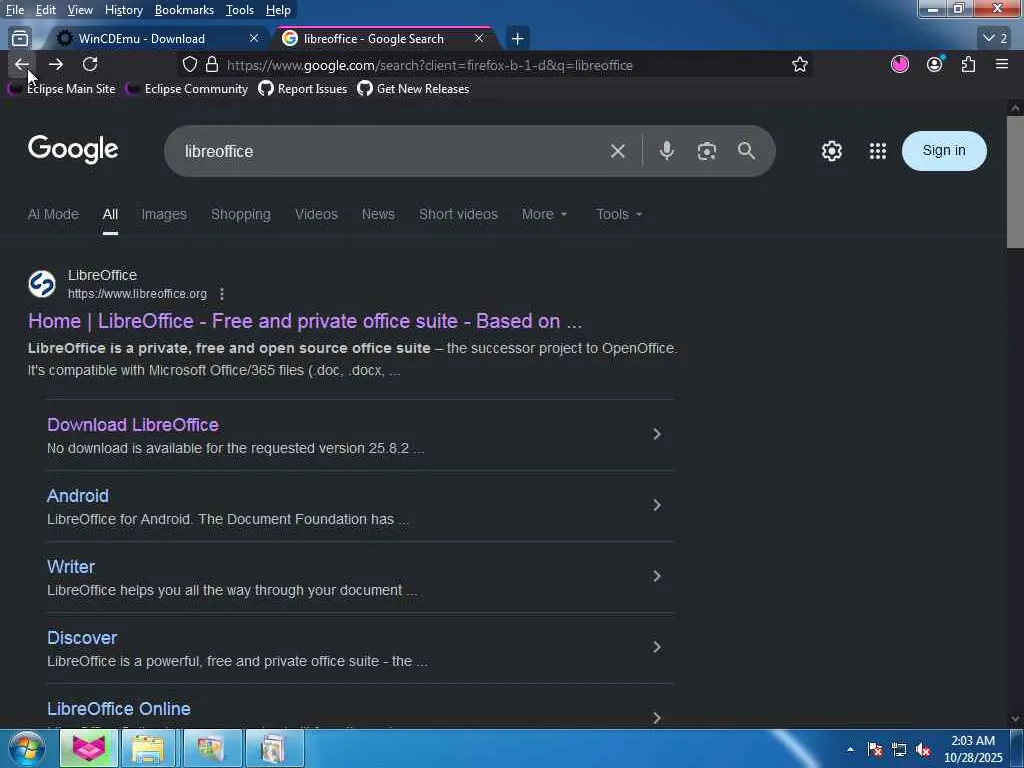The image size is (1024, 768).
Task: Close the WinCDEmu - Download tab
Action: [253, 39]
